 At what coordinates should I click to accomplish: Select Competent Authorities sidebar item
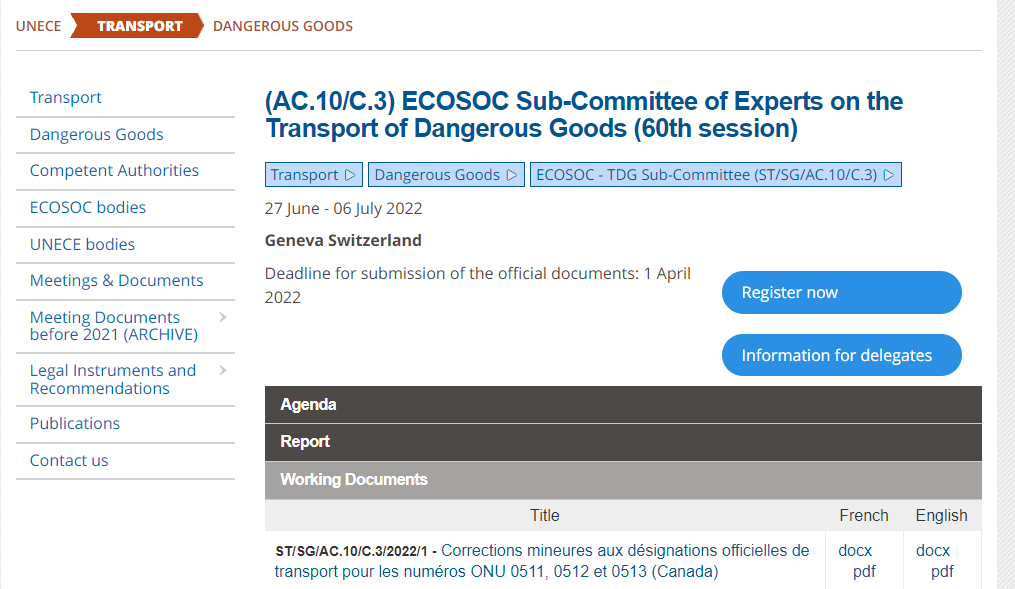(x=114, y=171)
